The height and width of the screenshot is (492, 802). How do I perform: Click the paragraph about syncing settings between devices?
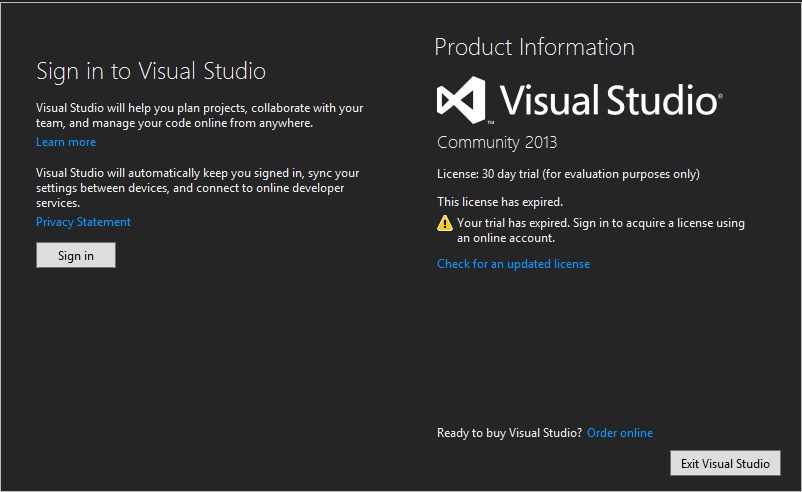click(x=197, y=188)
